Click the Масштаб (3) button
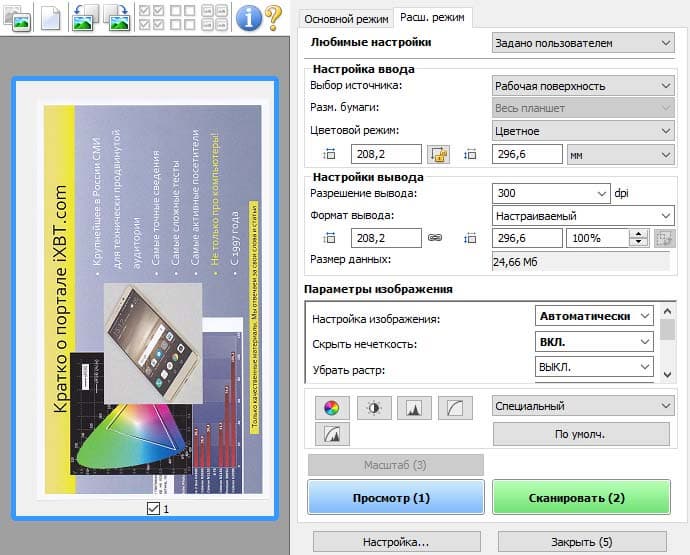The width and height of the screenshot is (690, 555). [396, 465]
